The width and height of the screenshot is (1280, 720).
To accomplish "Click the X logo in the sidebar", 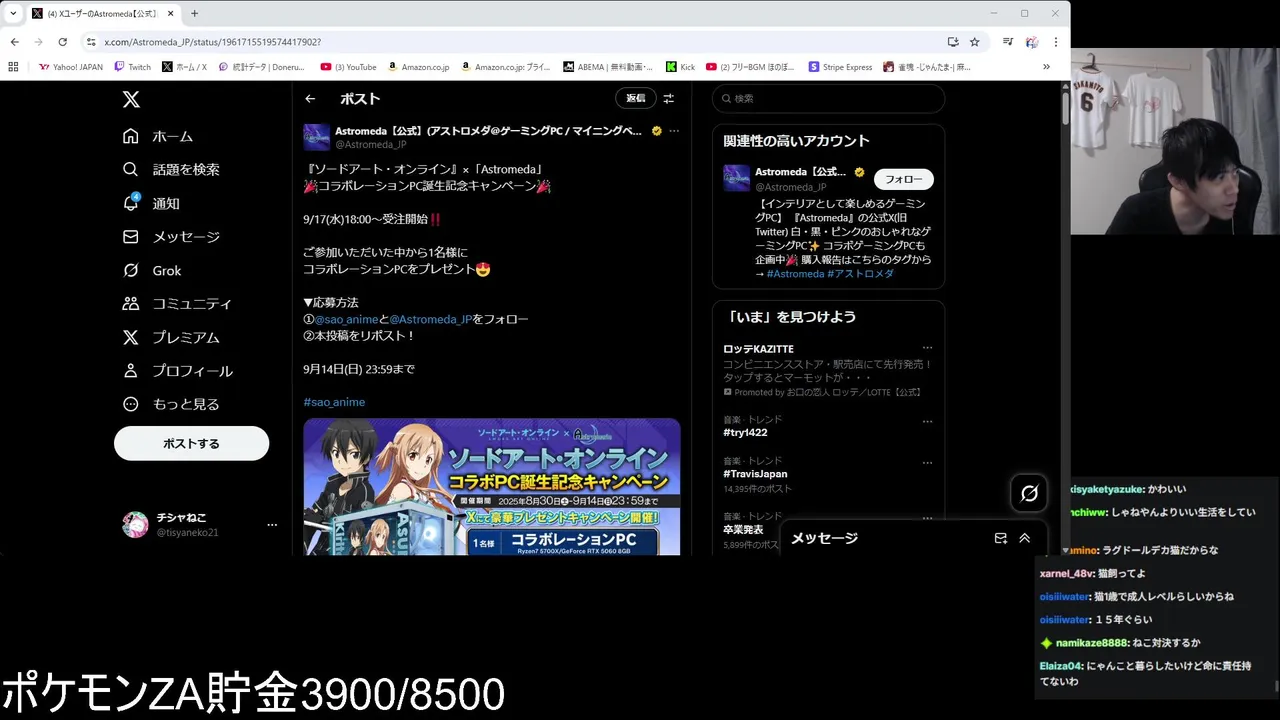I will pos(131,99).
